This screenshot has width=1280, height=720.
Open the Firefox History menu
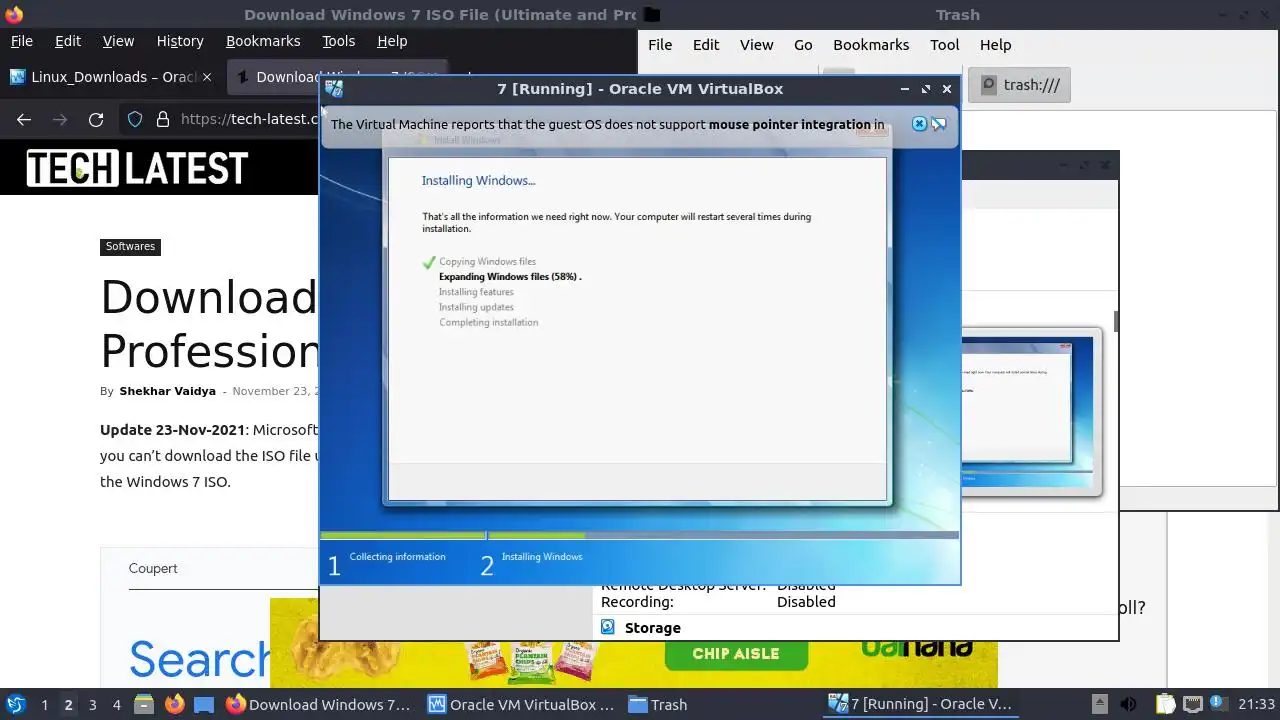tap(180, 41)
